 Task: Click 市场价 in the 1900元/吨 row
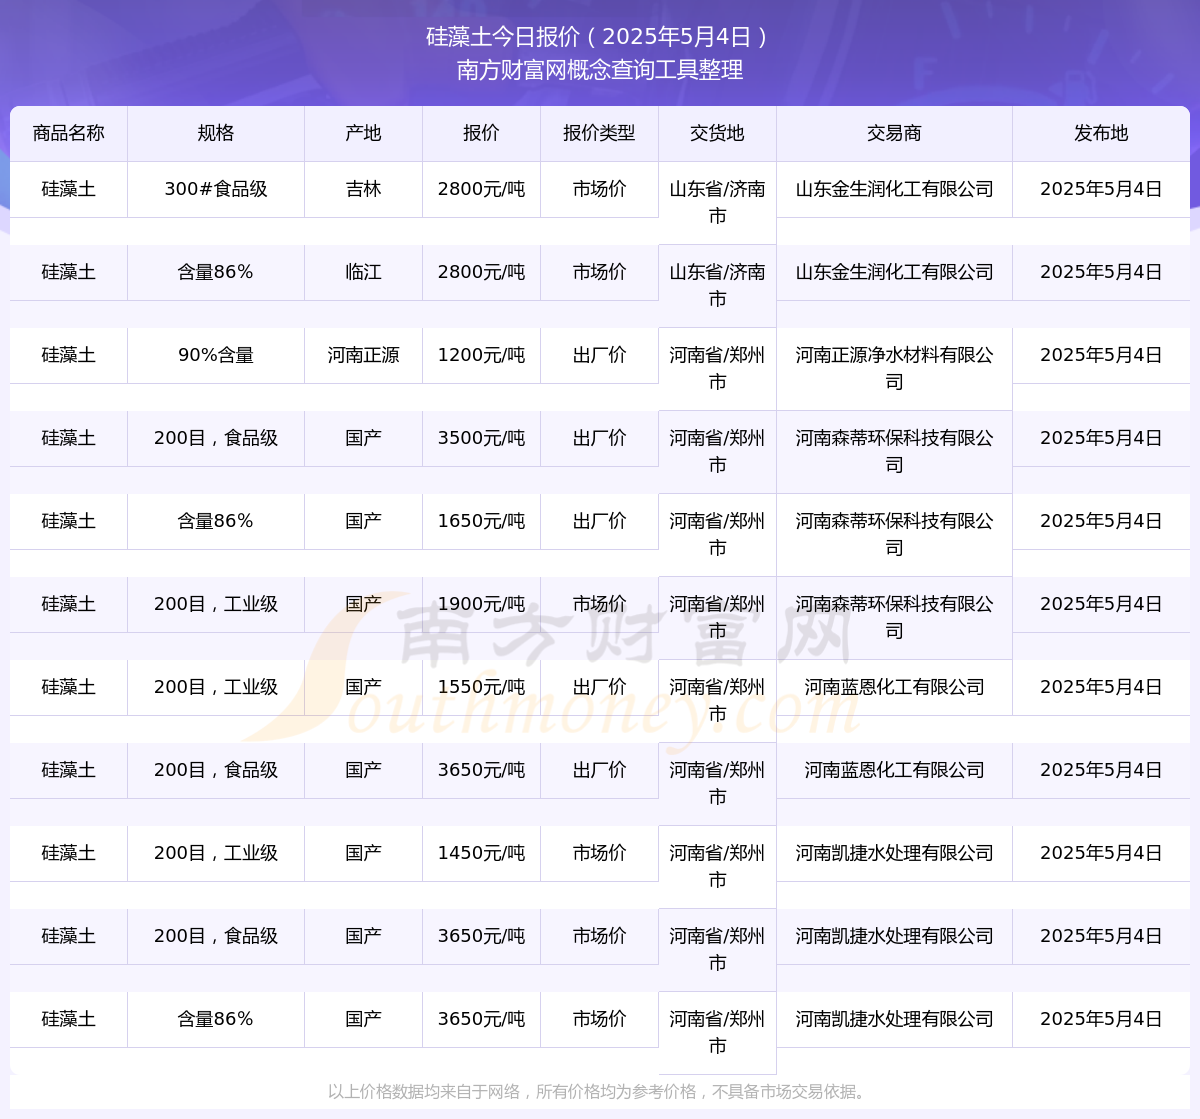click(600, 604)
